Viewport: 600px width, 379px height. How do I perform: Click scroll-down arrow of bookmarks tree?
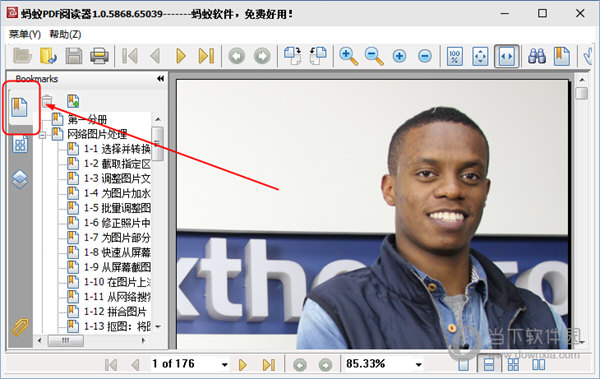tap(158, 327)
